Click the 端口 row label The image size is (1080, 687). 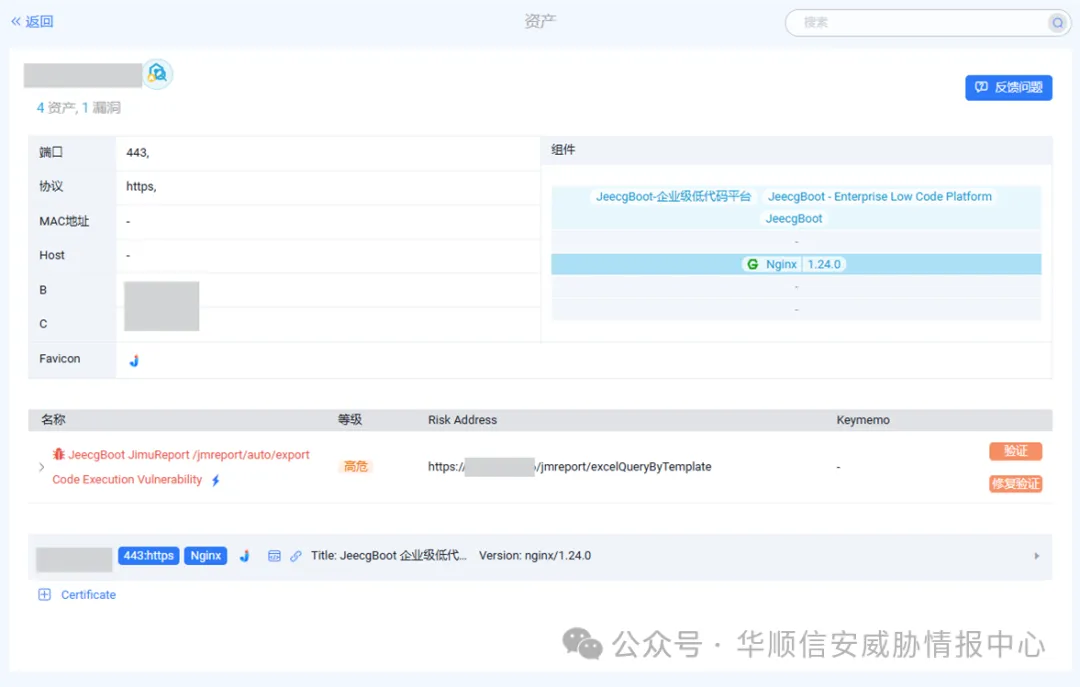[x=51, y=152]
